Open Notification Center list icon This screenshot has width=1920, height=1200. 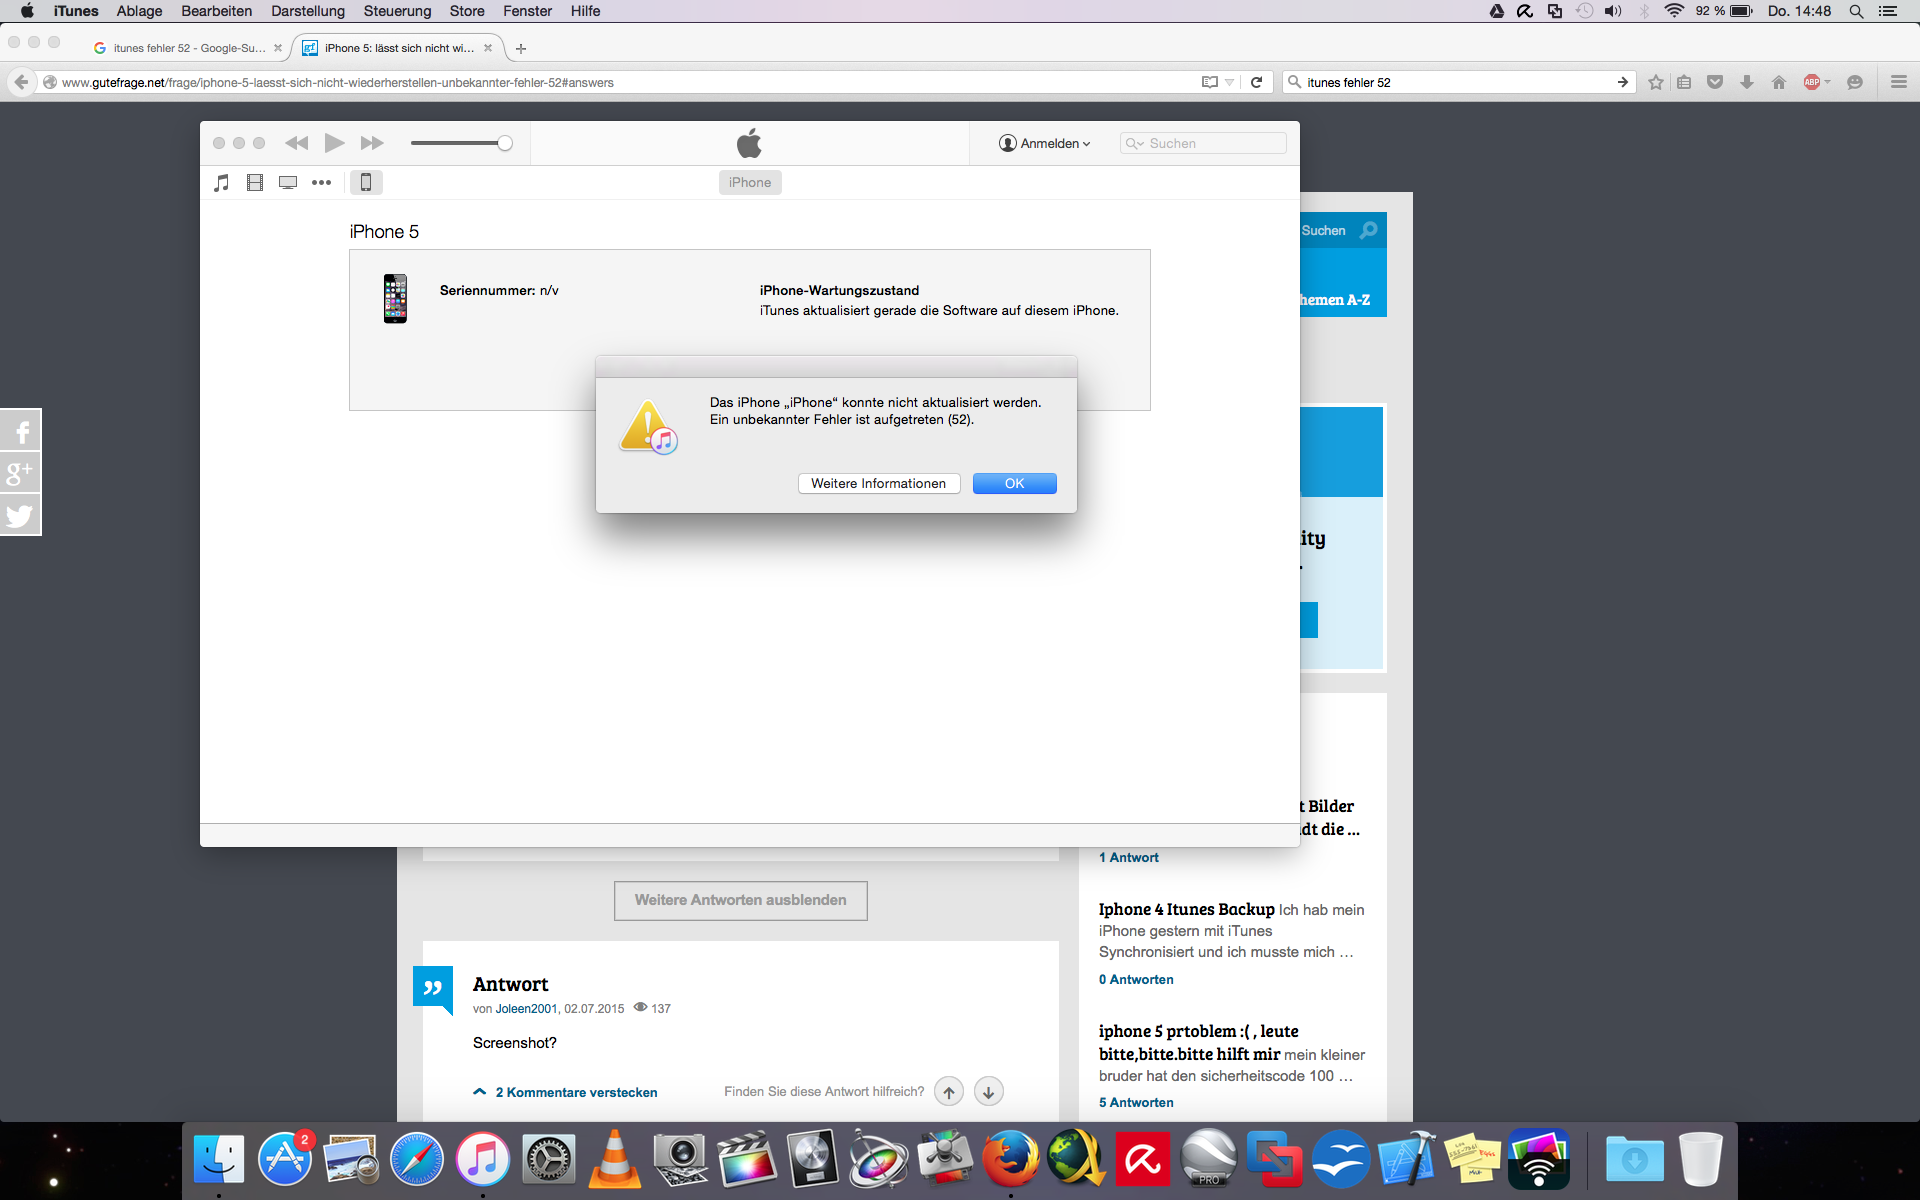point(1888,11)
